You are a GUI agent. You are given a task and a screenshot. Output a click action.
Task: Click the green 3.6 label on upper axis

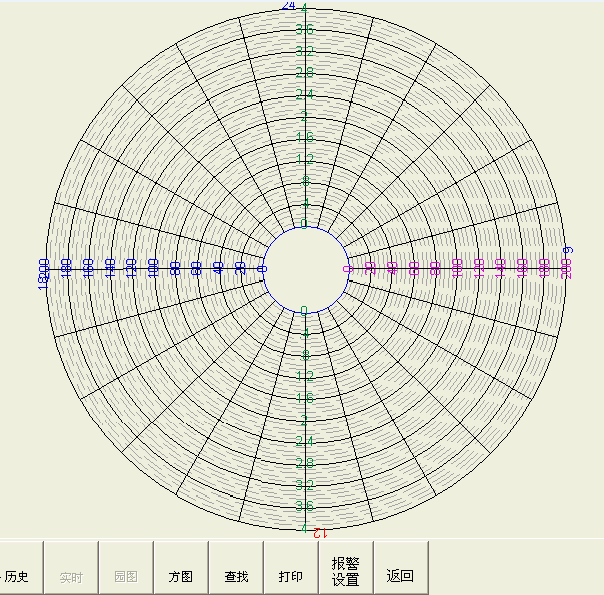tap(305, 29)
